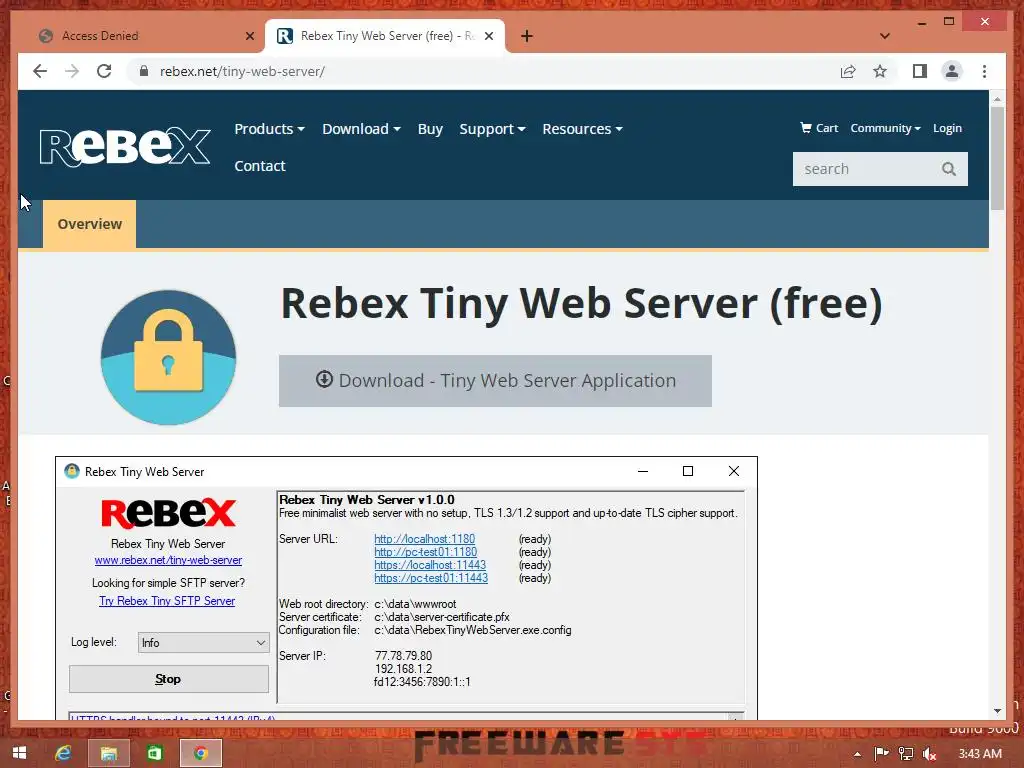Expand the Support menu
Viewport: 1024px width, 768px height.
coord(492,129)
